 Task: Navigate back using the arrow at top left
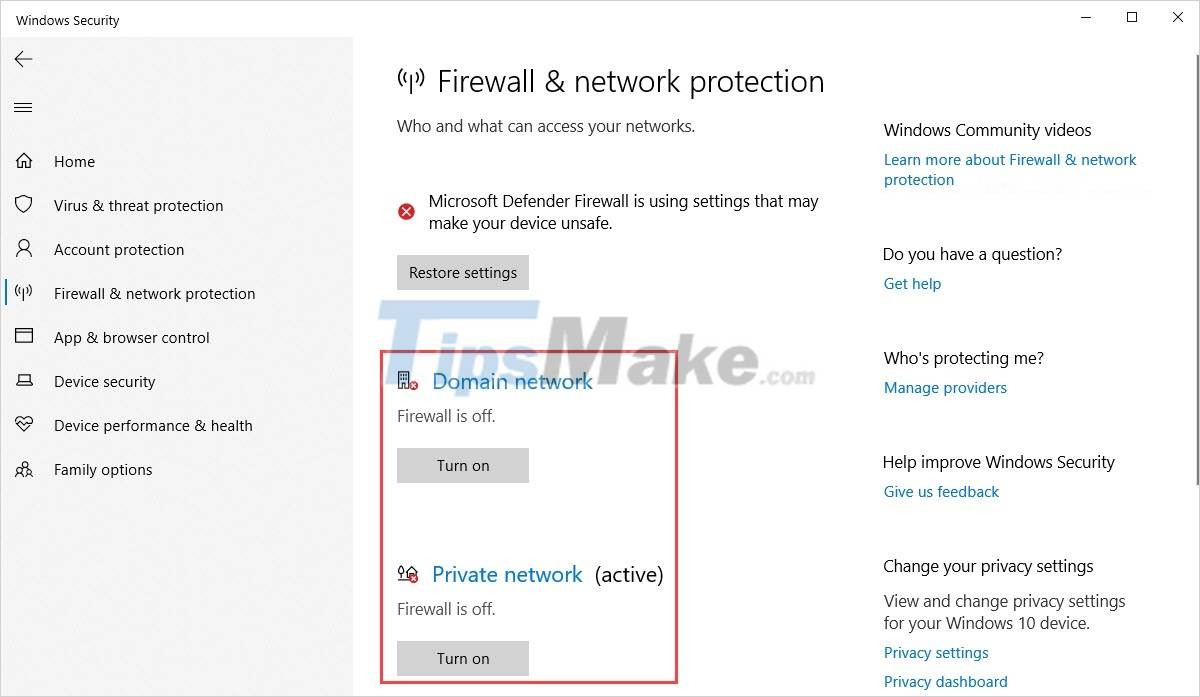pyautogui.click(x=23, y=59)
